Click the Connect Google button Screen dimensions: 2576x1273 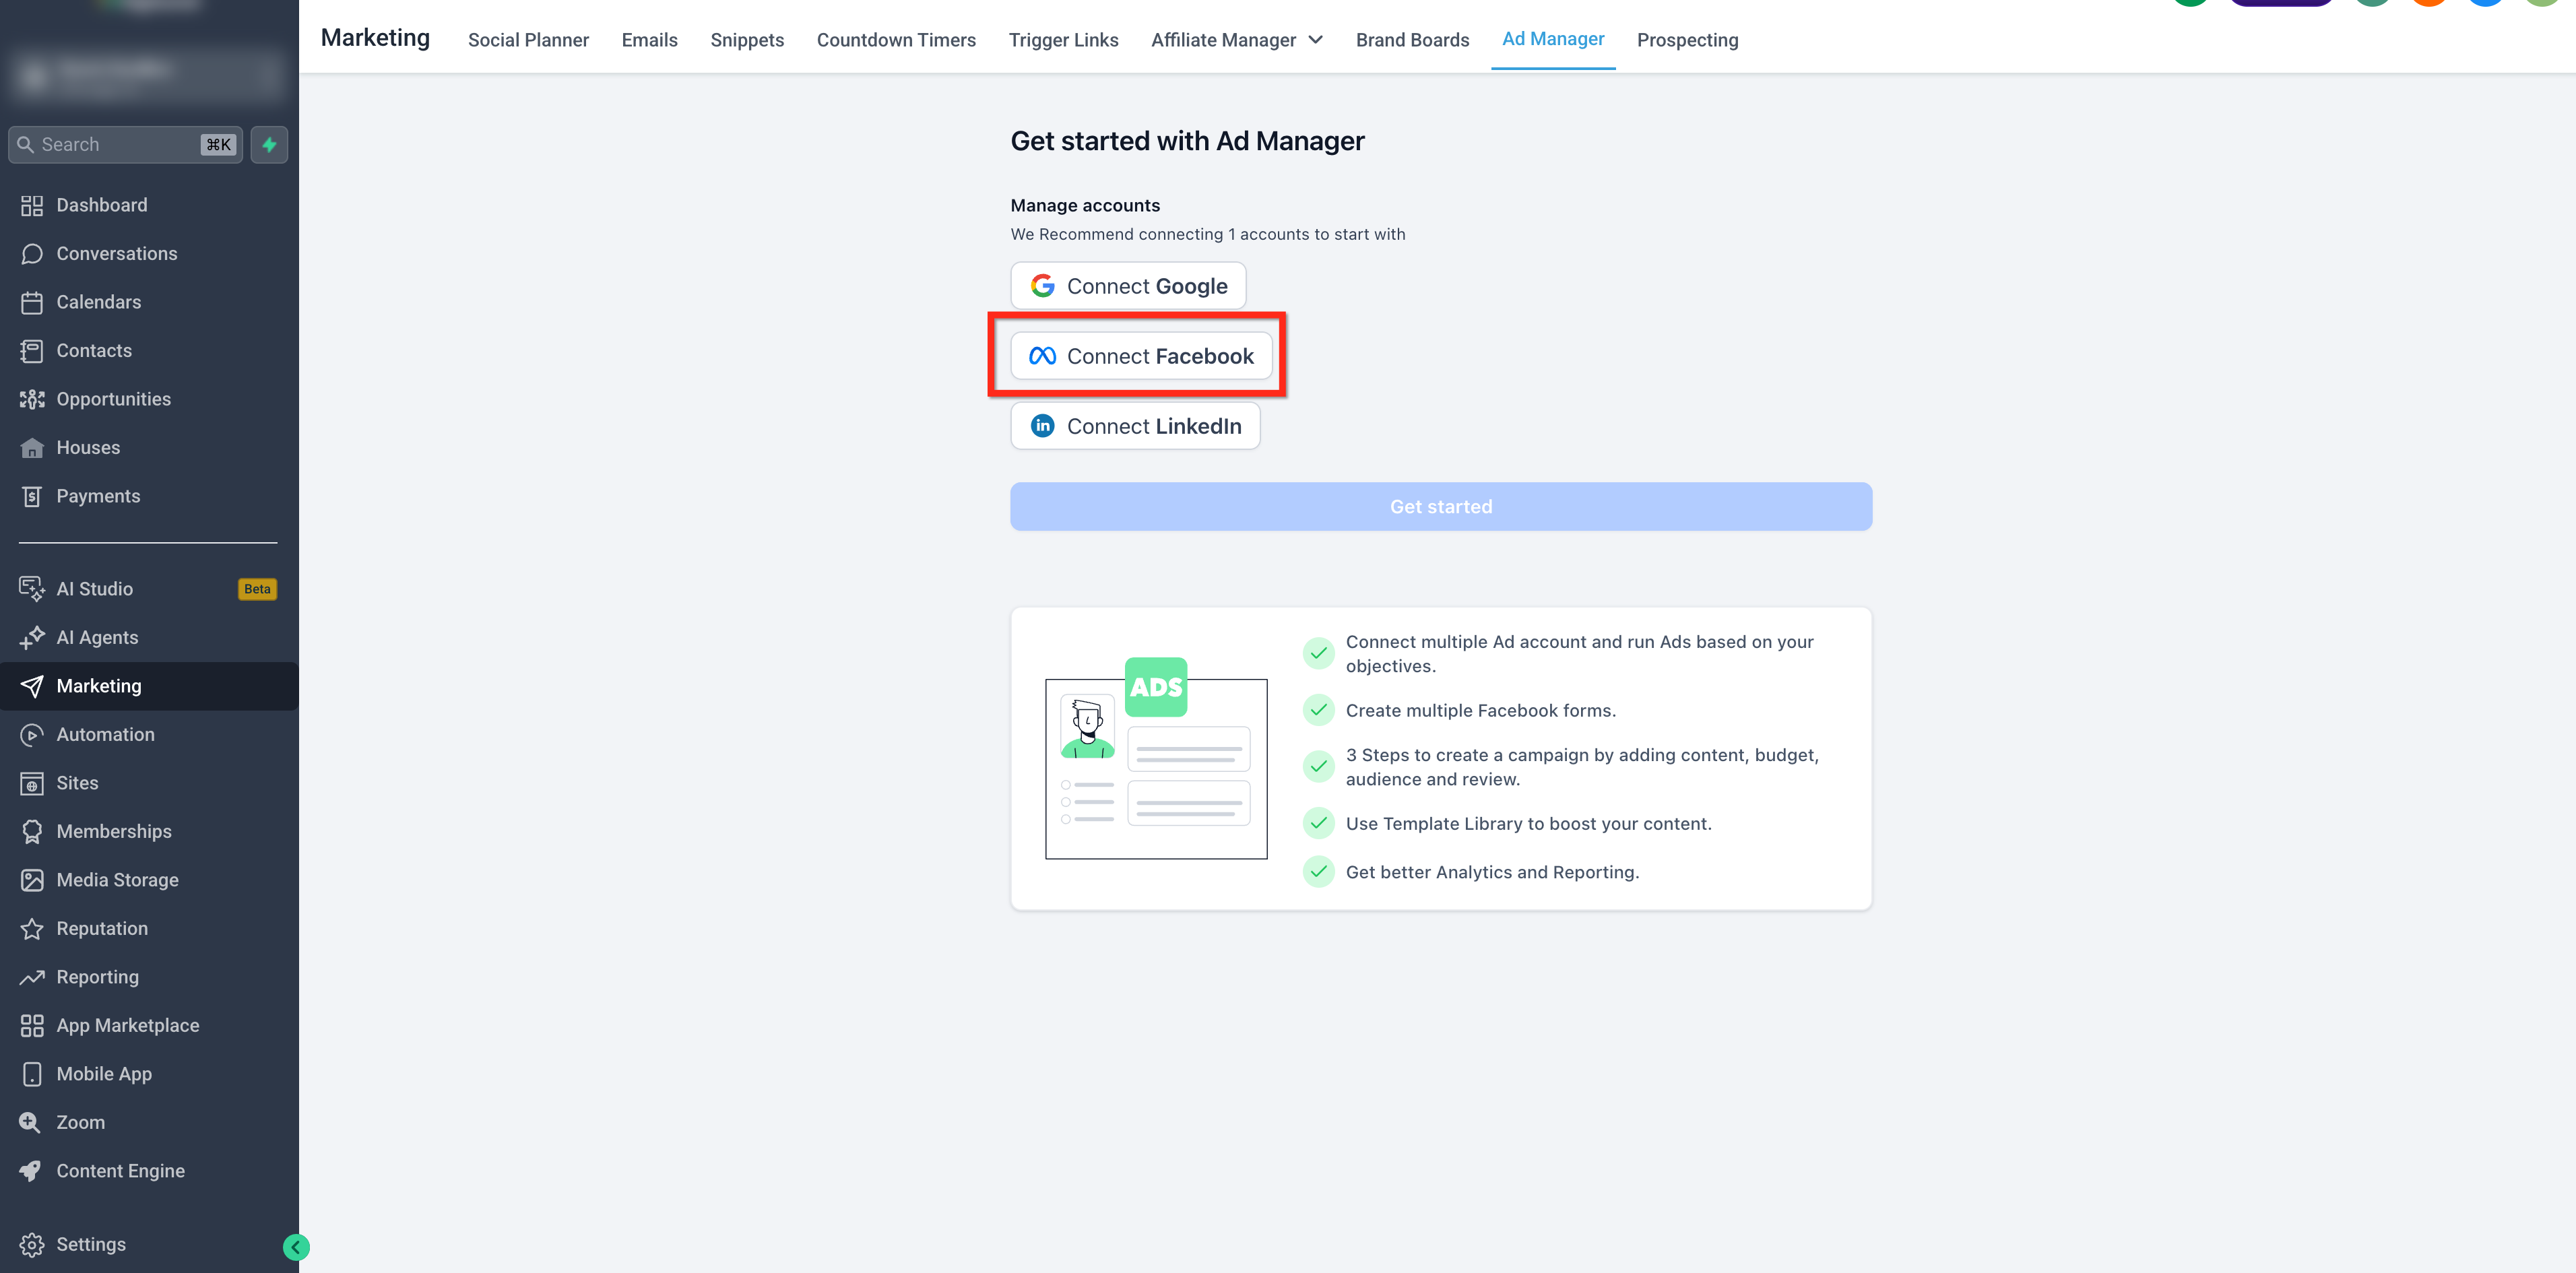(x=1128, y=286)
